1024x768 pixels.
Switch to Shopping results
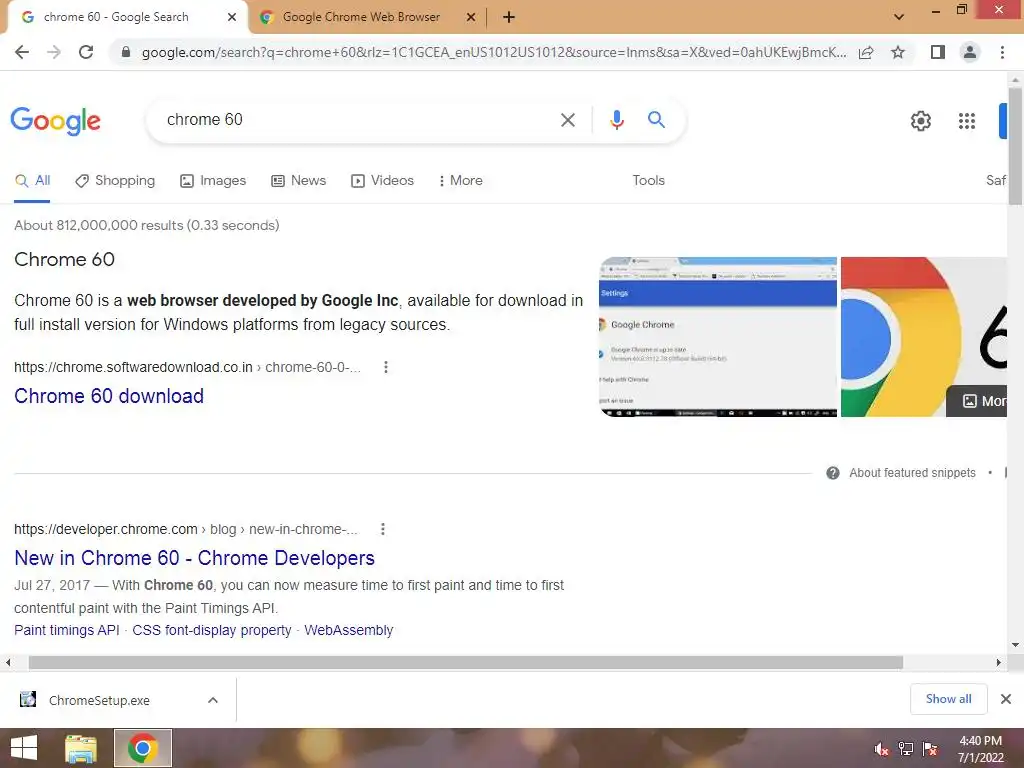click(x=115, y=181)
